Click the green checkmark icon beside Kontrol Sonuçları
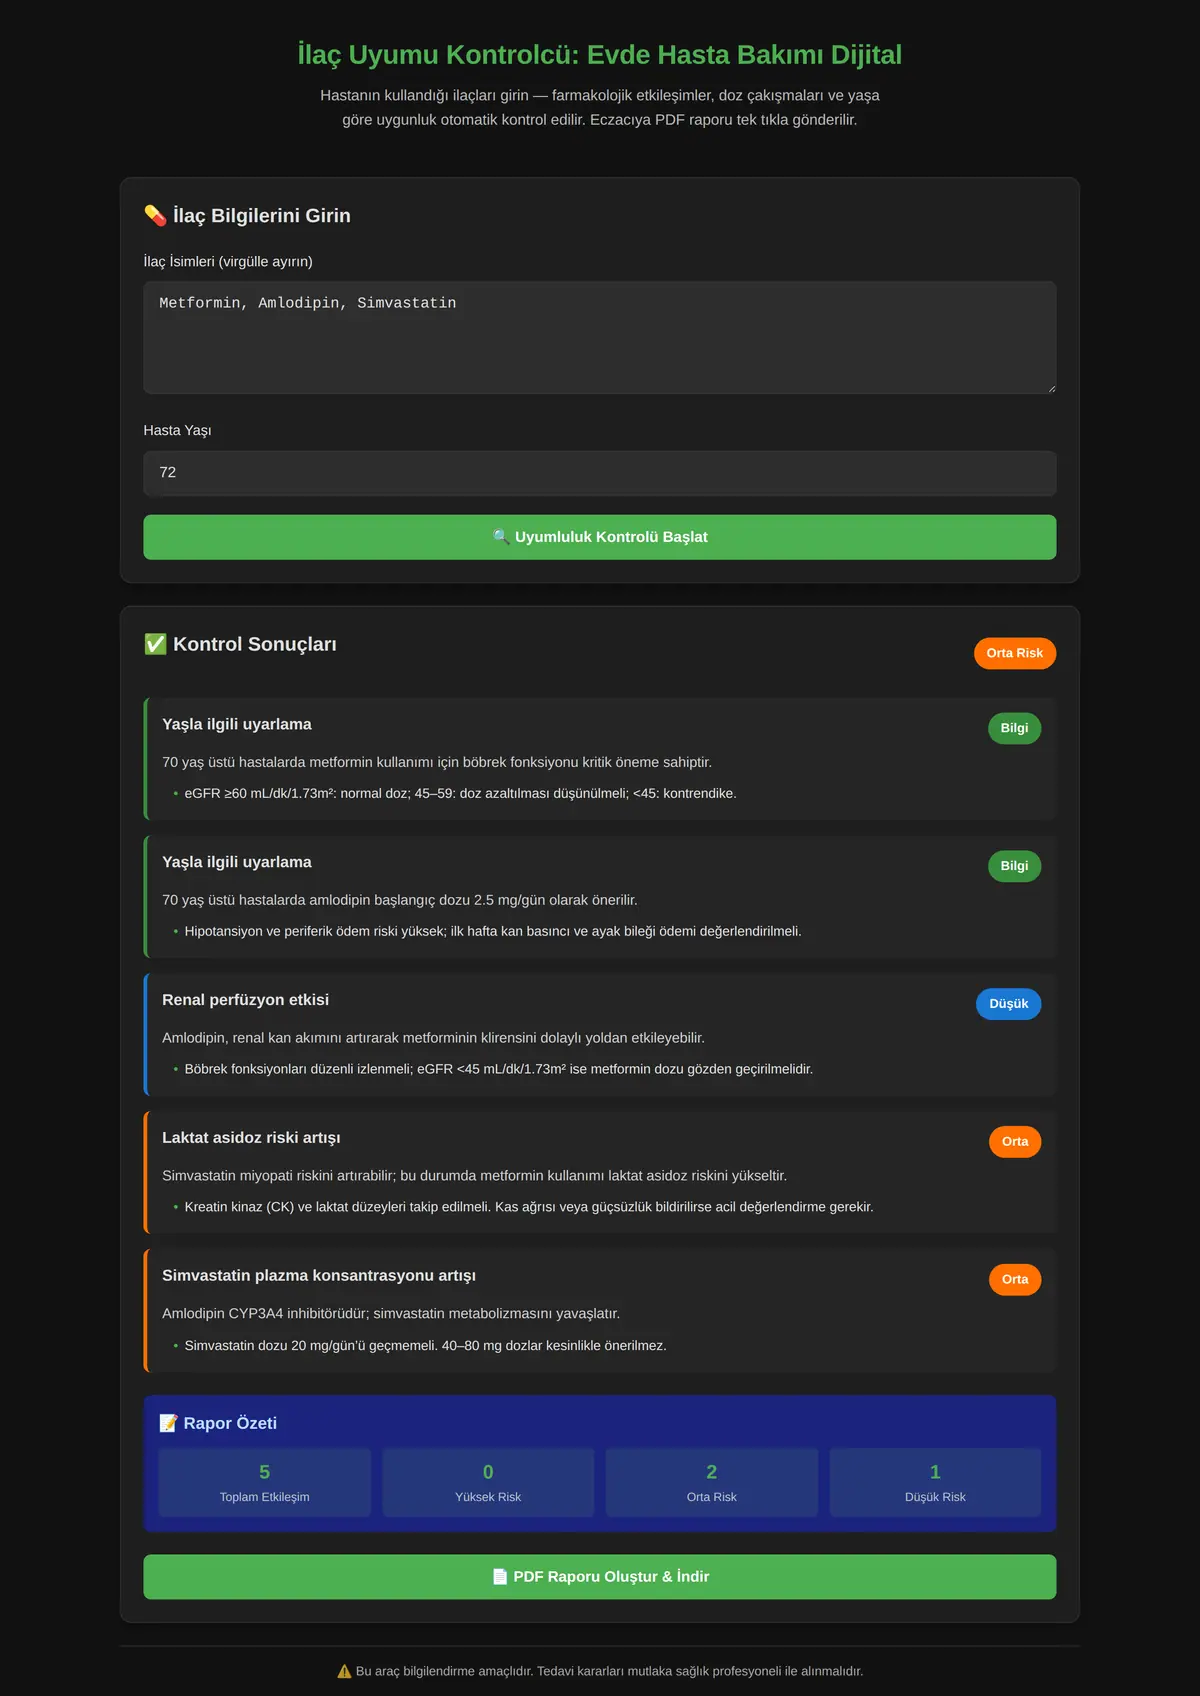The width and height of the screenshot is (1200, 1696). tap(155, 644)
